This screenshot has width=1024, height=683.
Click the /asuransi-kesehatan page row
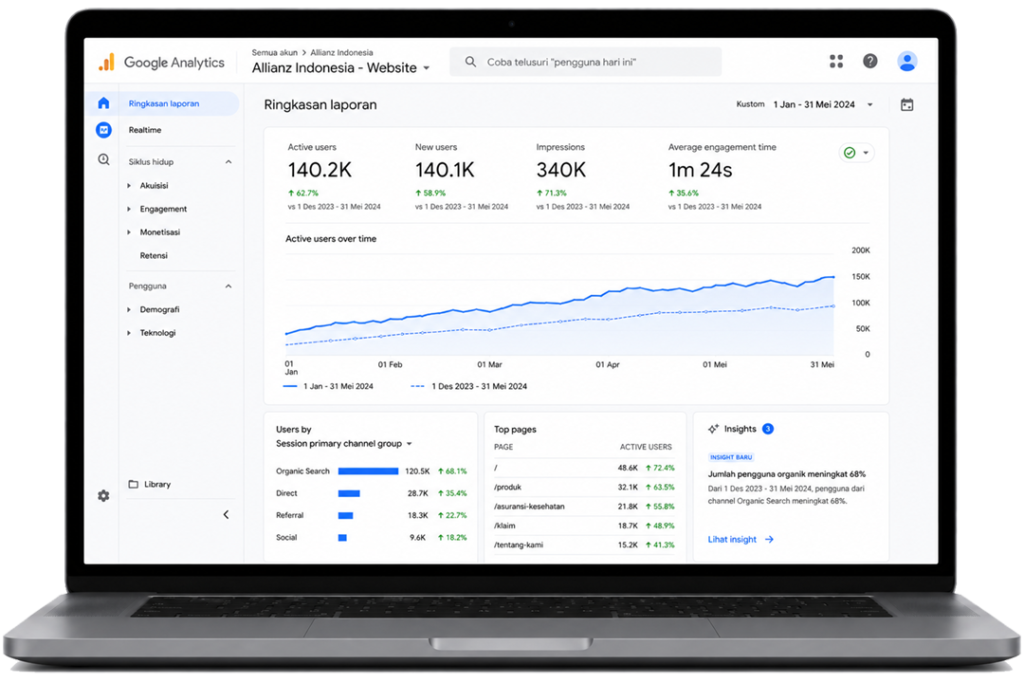[584, 506]
